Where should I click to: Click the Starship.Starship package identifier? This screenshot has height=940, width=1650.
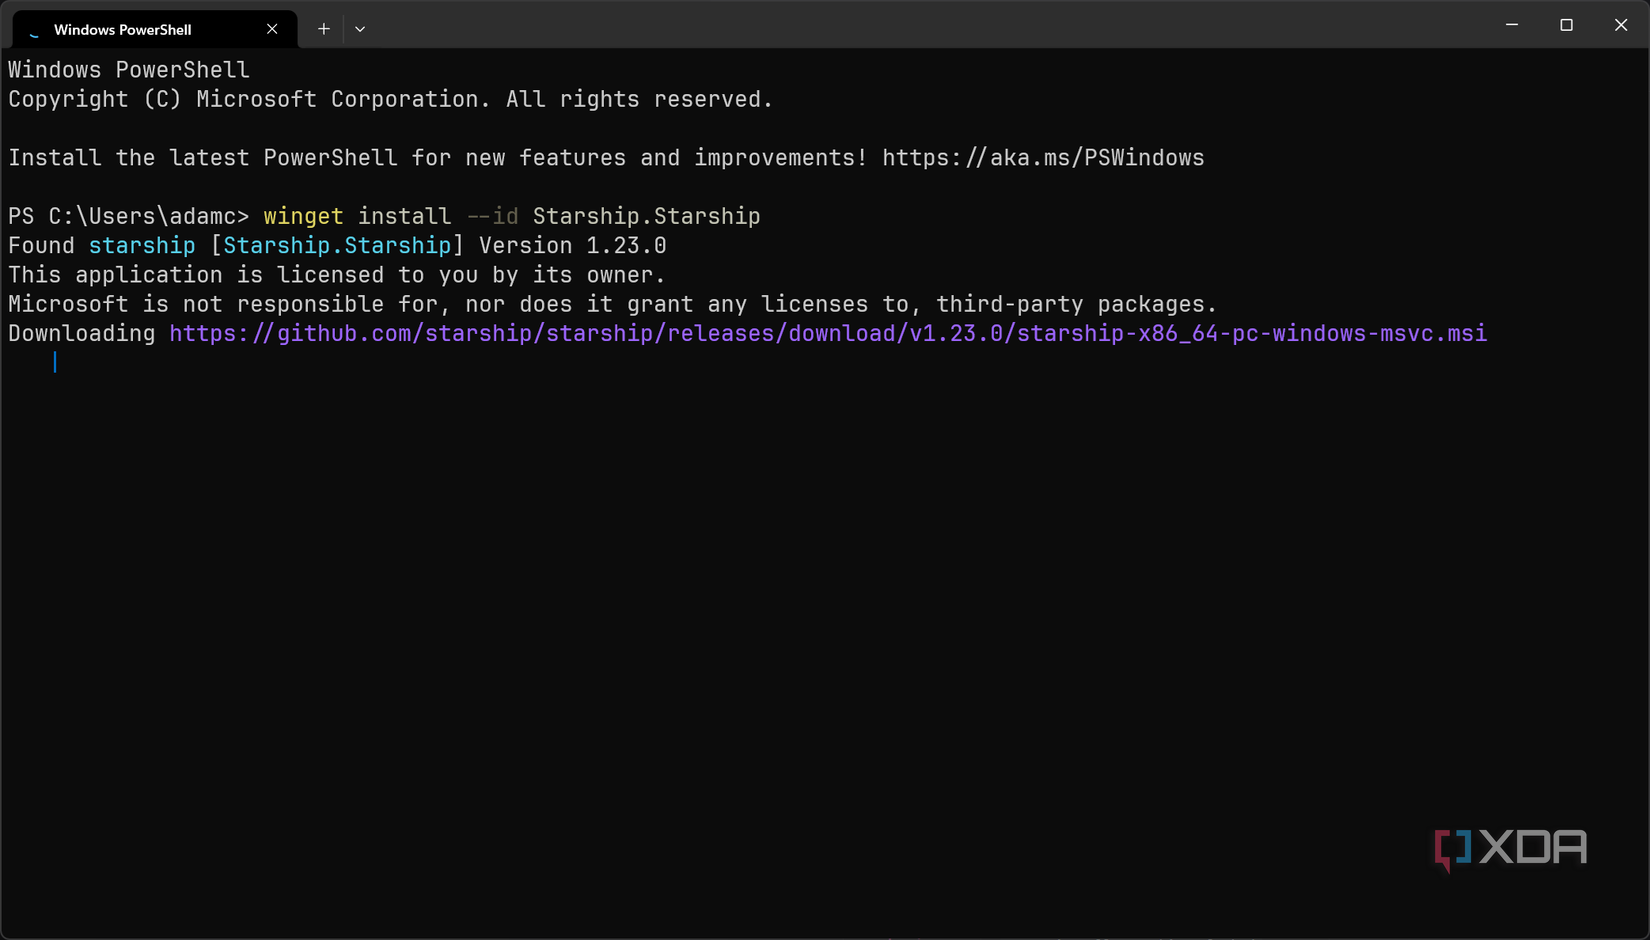coord(646,216)
